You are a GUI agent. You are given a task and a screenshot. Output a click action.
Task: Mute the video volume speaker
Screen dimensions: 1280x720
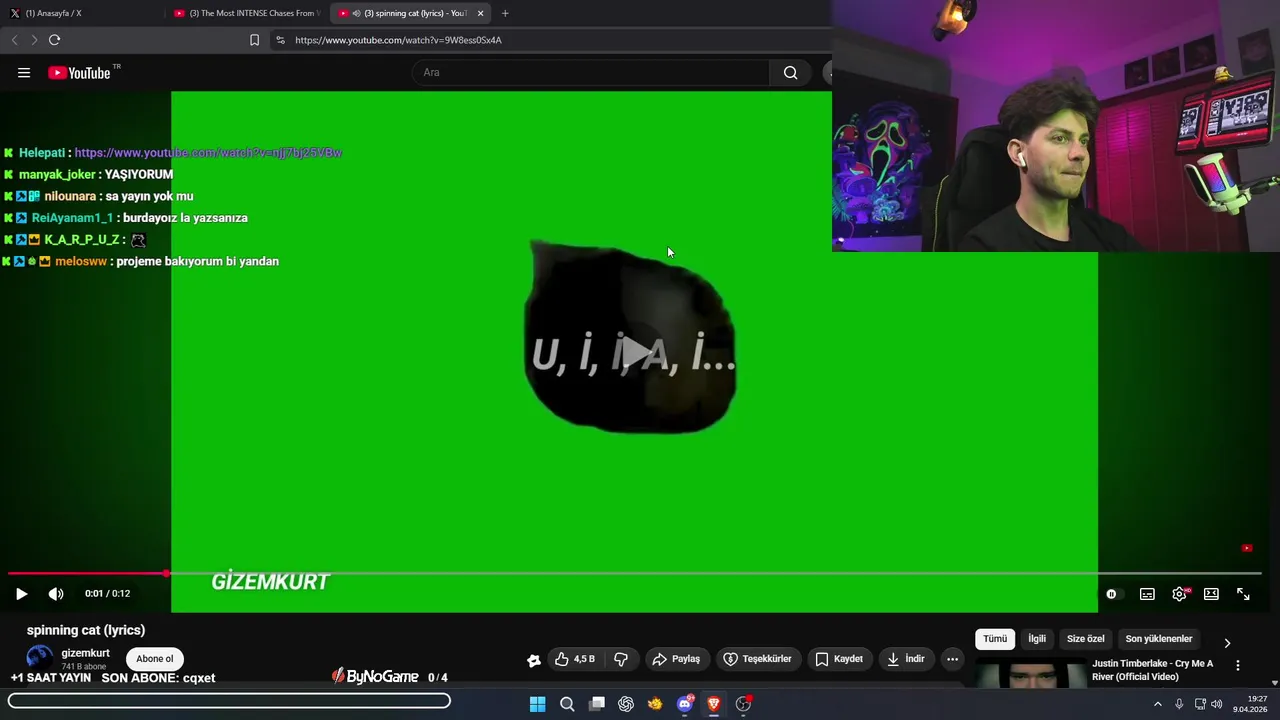tap(56, 594)
